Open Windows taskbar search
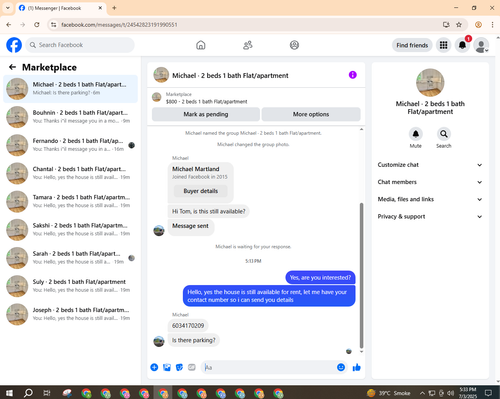This screenshot has width=500, height=399. tap(28, 393)
